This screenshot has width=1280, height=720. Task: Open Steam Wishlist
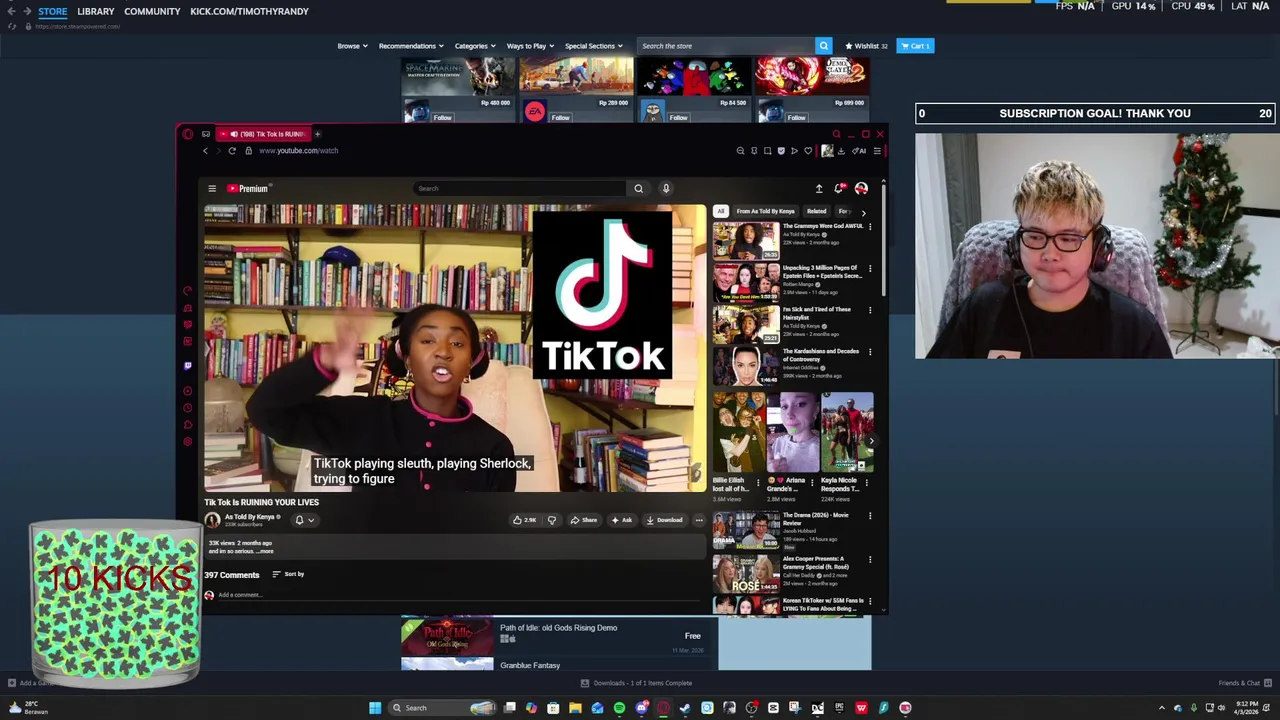pos(866,46)
